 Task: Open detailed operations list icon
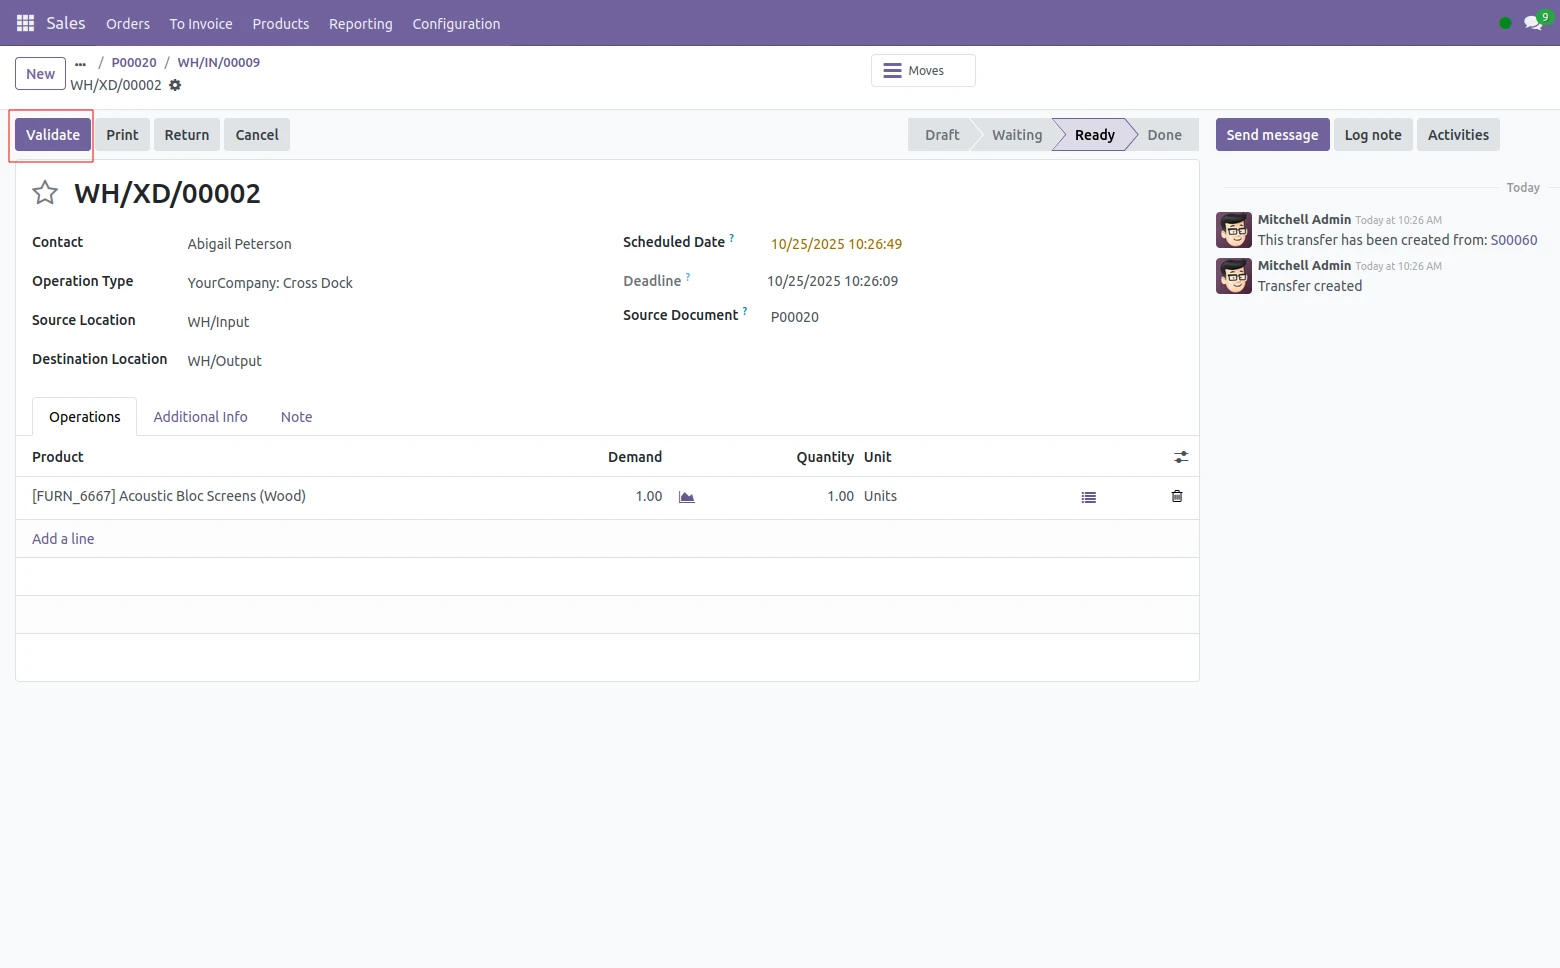coord(1088,497)
